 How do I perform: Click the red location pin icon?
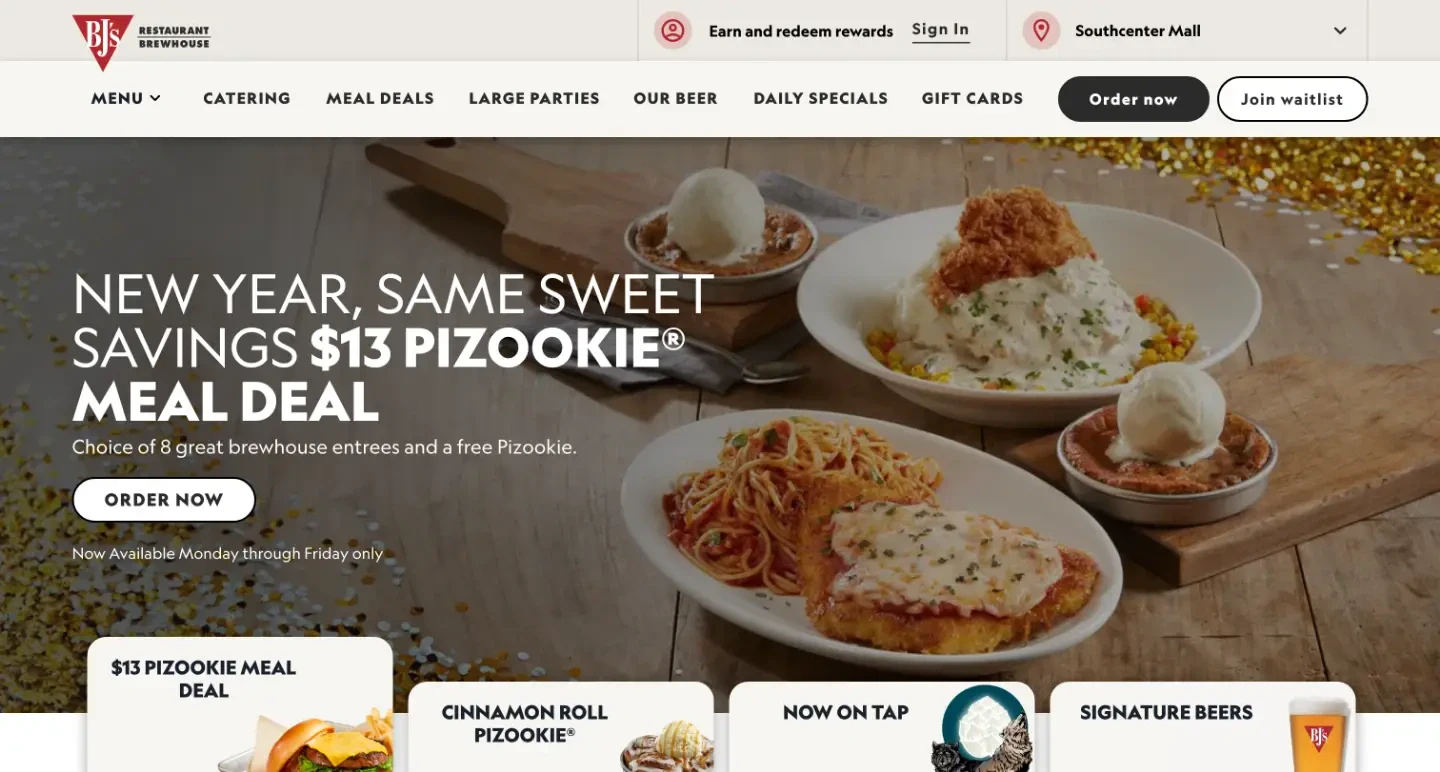[x=1041, y=30]
